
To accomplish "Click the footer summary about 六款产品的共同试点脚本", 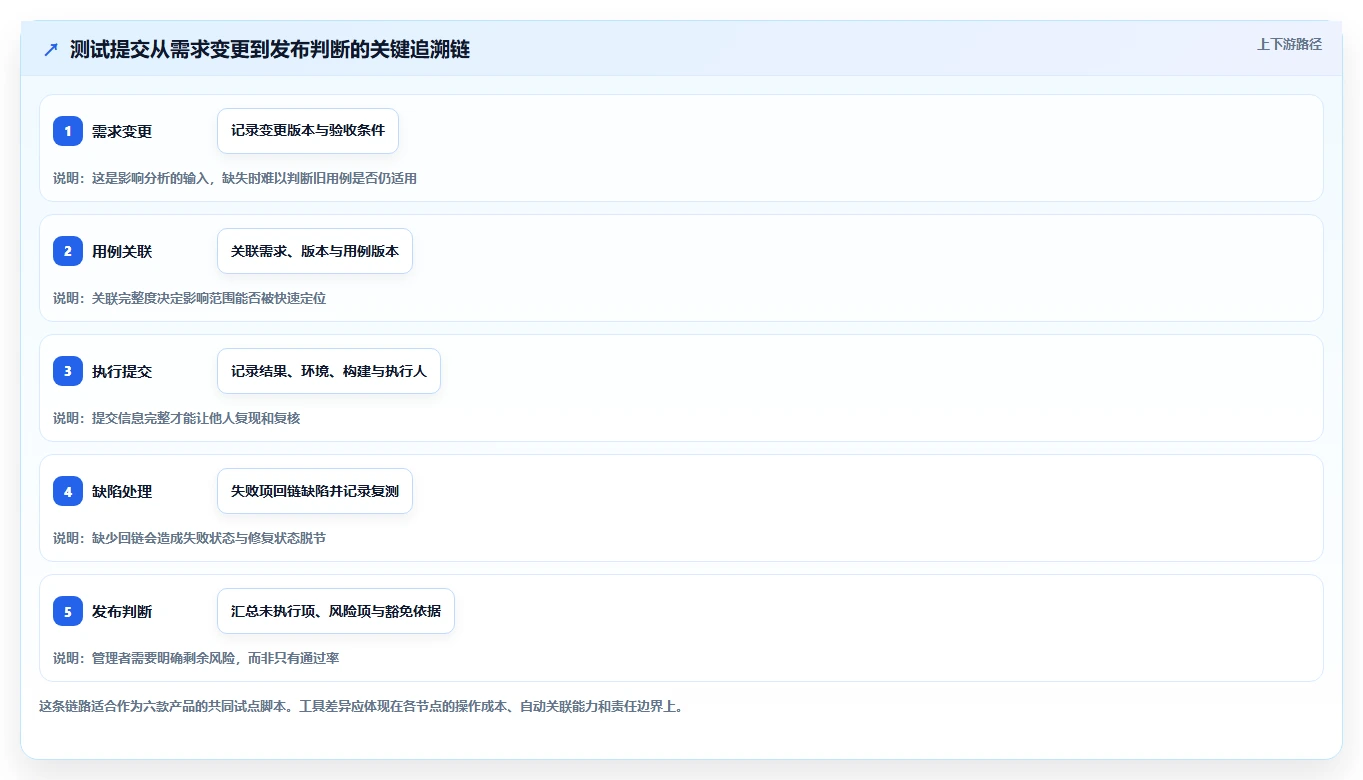I will pos(361,706).
